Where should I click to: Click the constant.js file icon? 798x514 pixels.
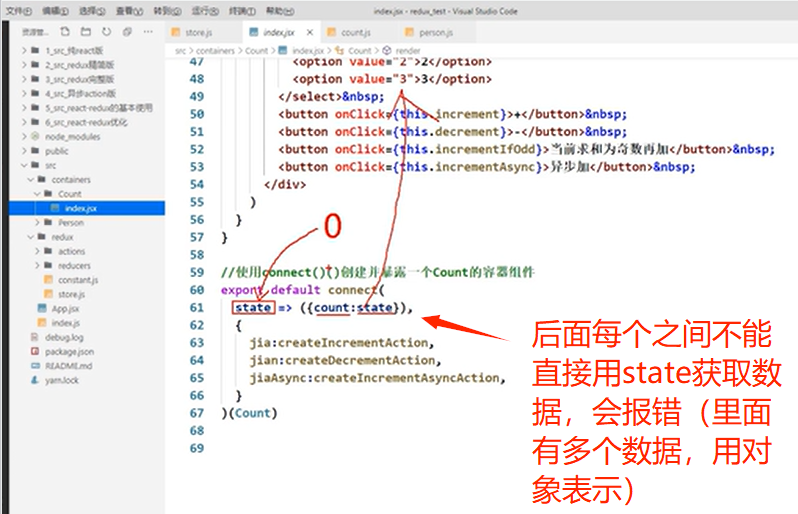[x=48, y=280]
